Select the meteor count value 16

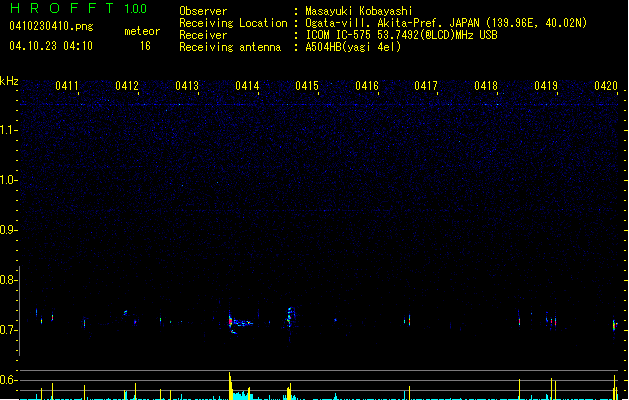click(145, 46)
